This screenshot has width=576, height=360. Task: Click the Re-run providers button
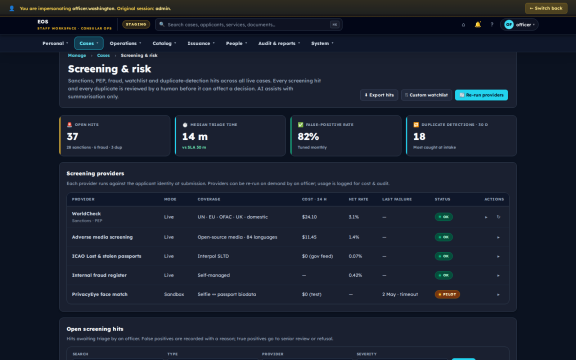click(x=481, y=95)
